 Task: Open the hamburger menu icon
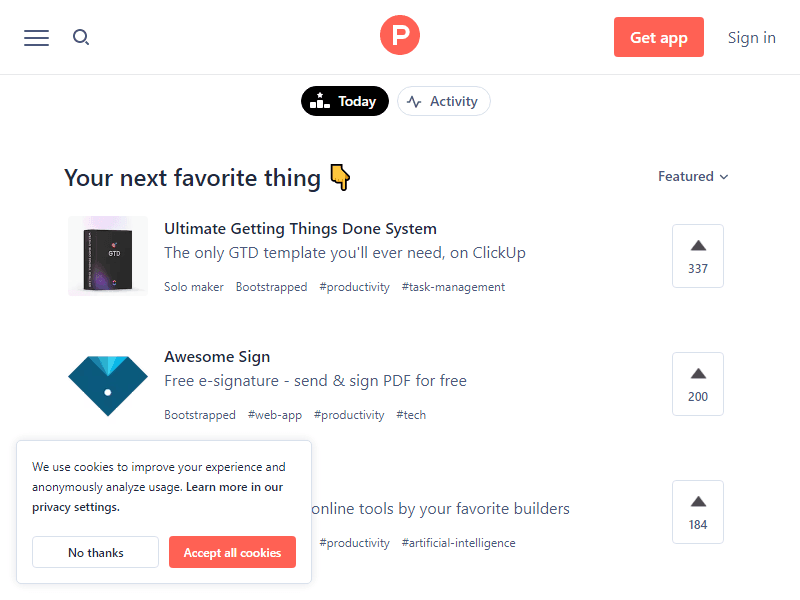[x=37, y=38]
